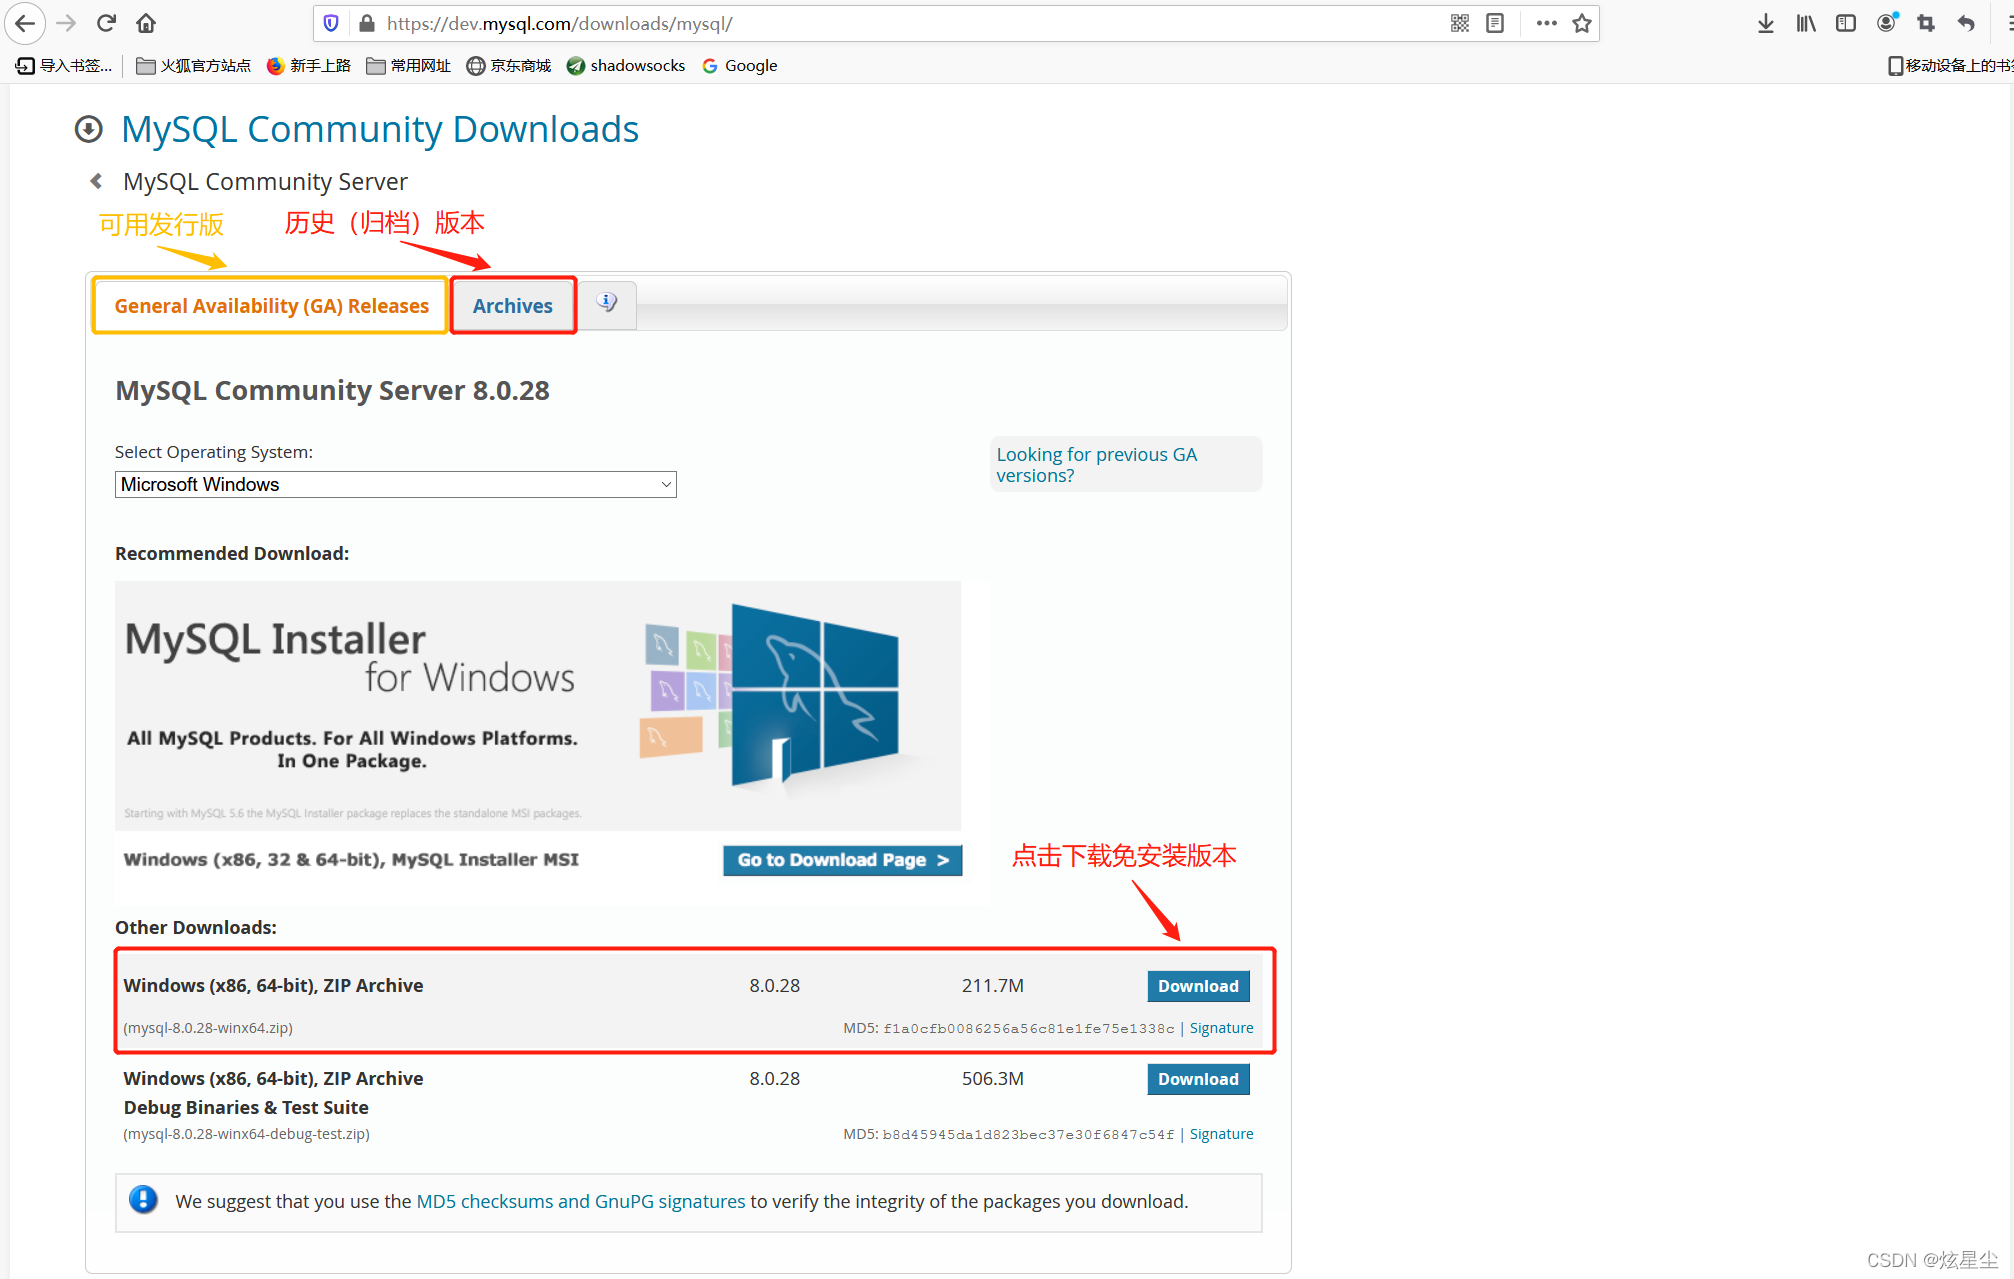Image resolution: width=2014 pixels, height=1279 pixels.
Task: Open the Select Operating System dropdown
Action: tap(395, 484)
